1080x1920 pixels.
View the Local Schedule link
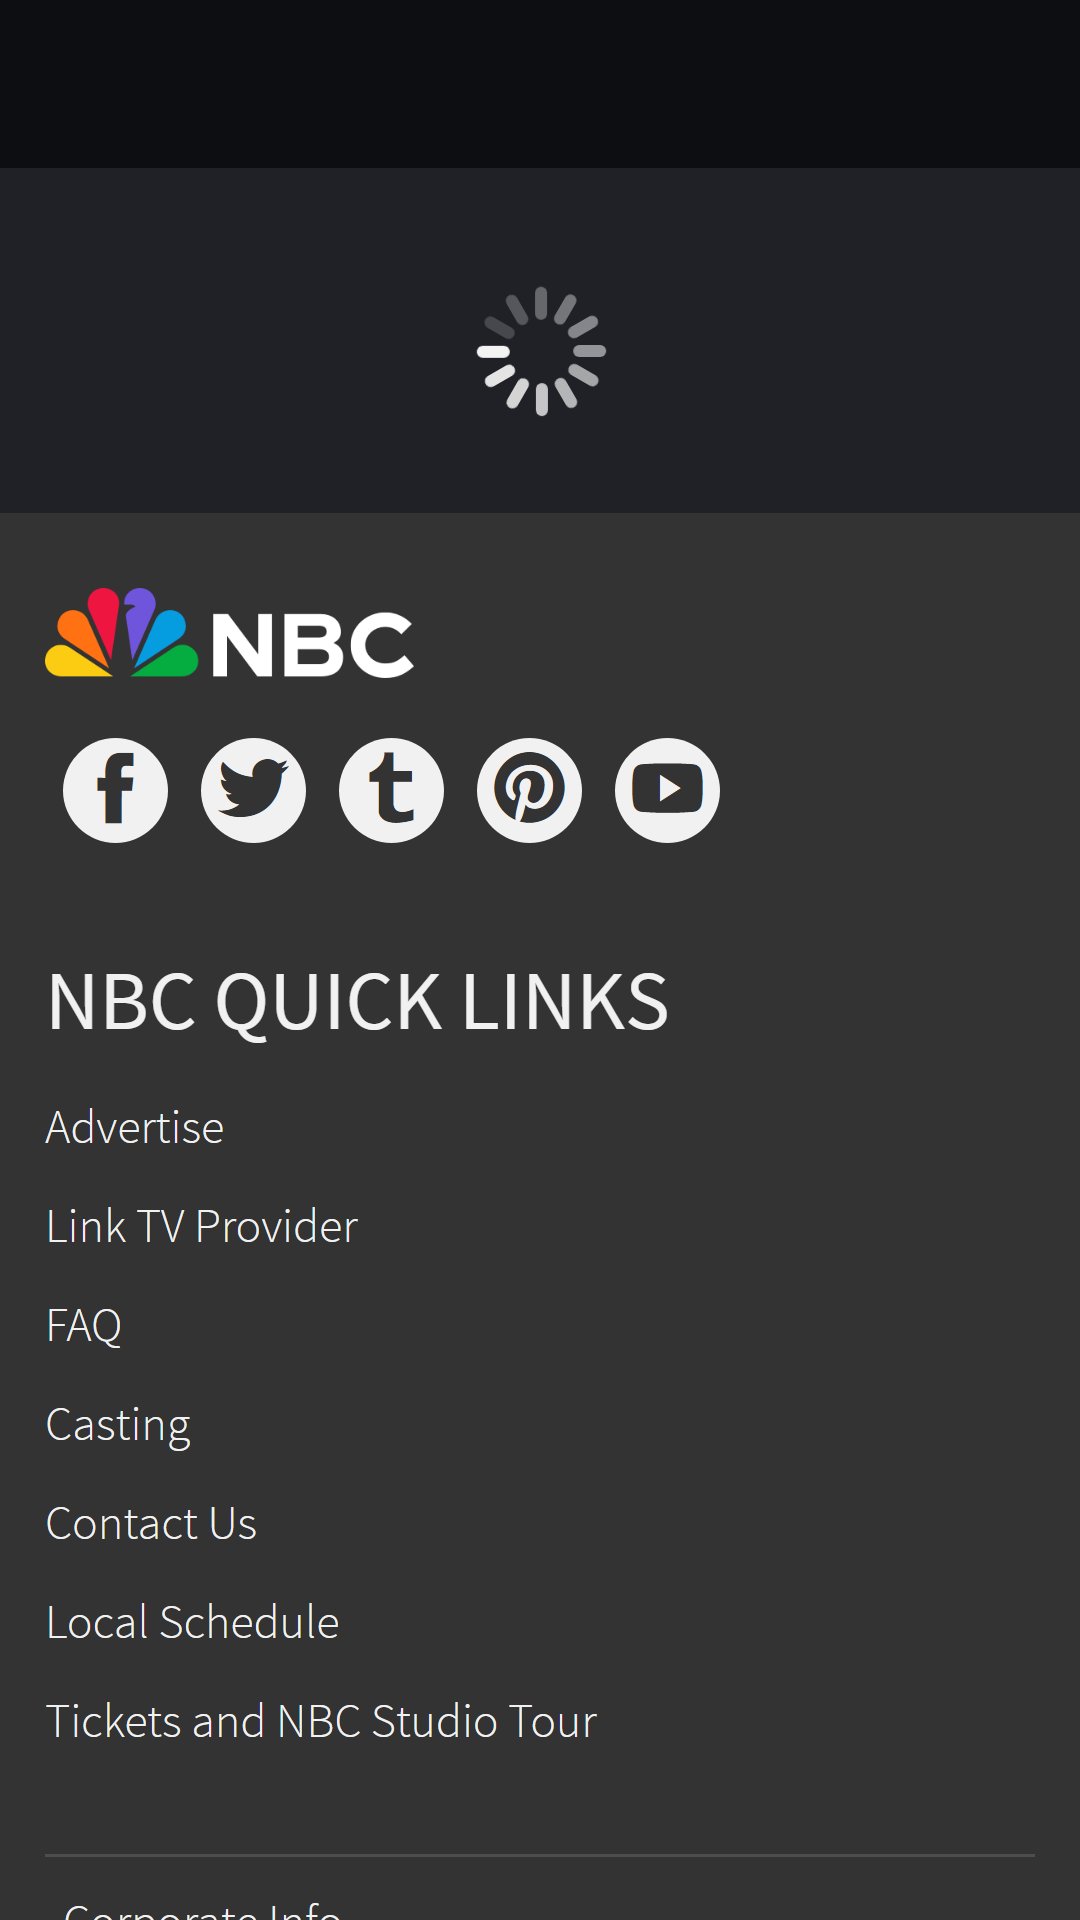[x=192, y=1623]
